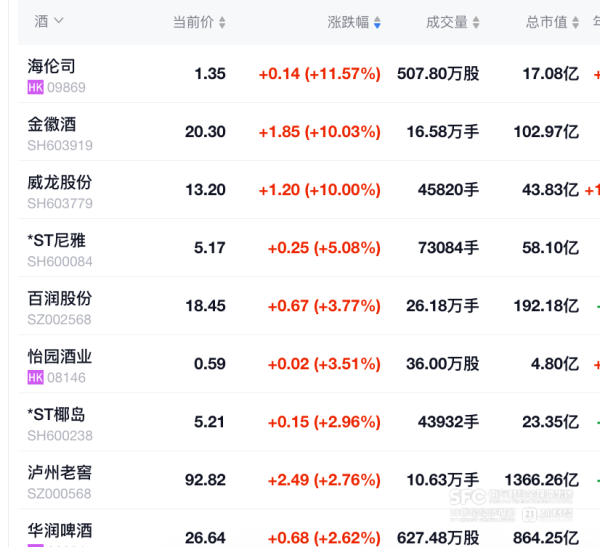Image resolution: width=600 pixels, height=547 pixels.
Task: Open stock *ST椰岛
Action: tap(56, 415)
